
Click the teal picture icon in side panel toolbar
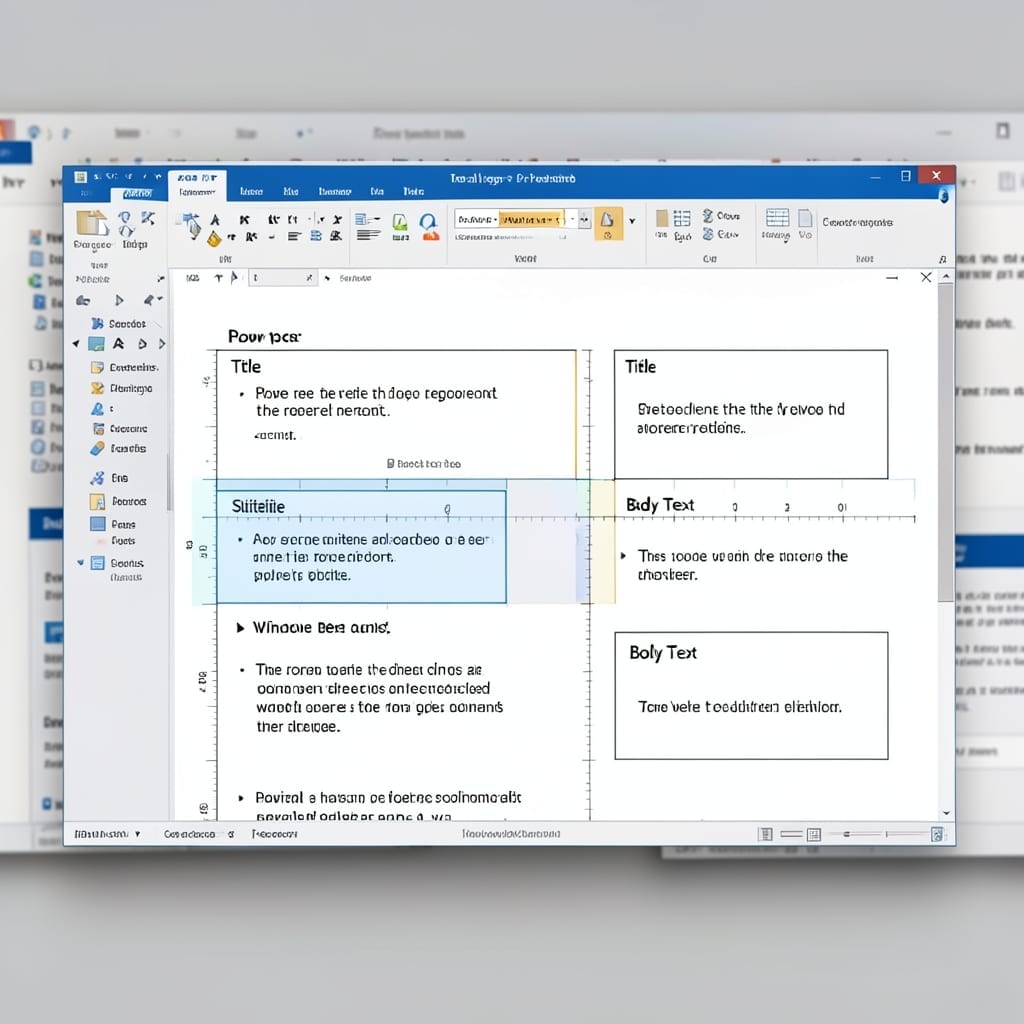pyautogui.click(x=96, y=344)
